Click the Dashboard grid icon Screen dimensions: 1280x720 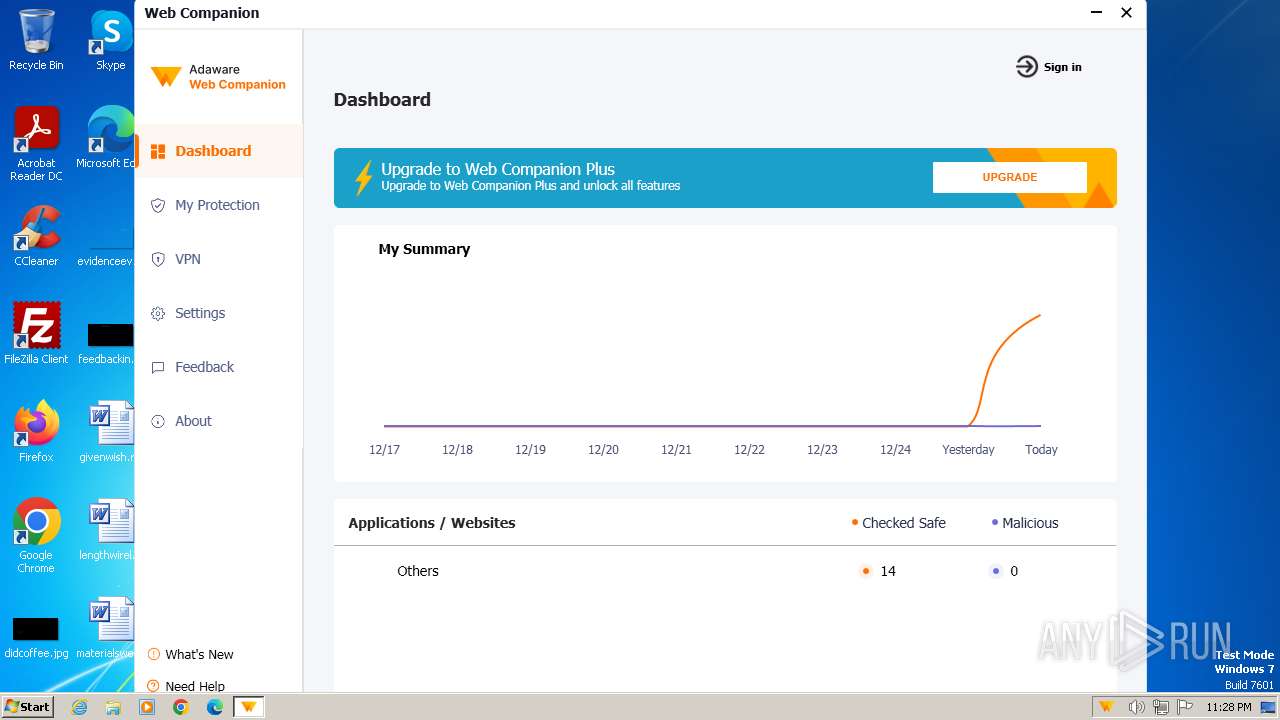coord(158,151)
